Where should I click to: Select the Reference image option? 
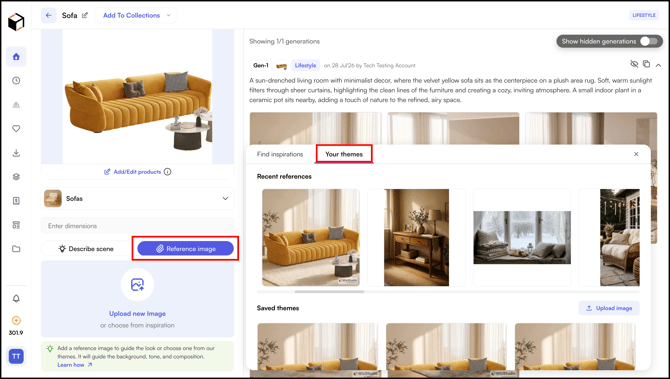(185, 249)
